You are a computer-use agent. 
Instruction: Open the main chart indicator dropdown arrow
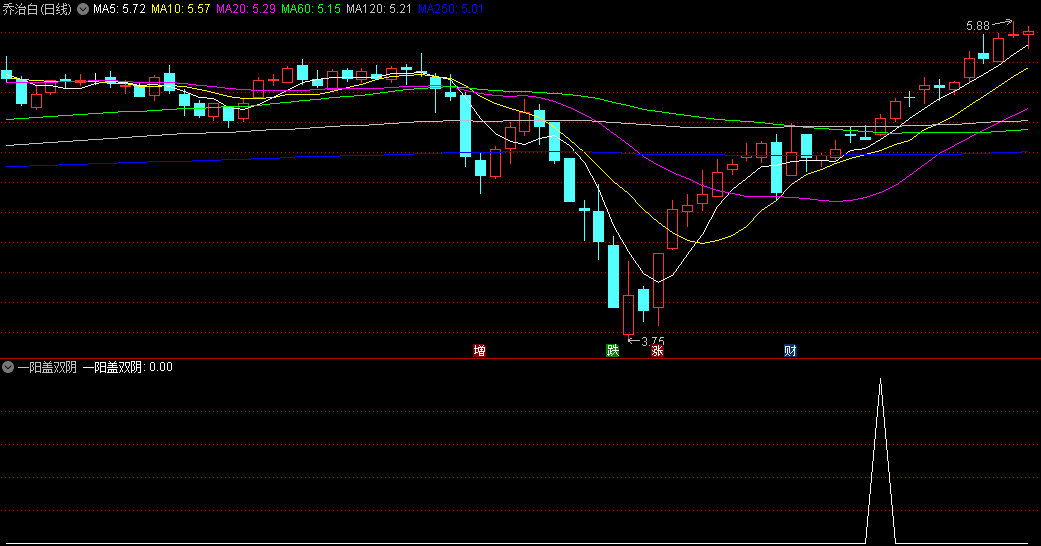pyautogui.click(x=83, y=9)
